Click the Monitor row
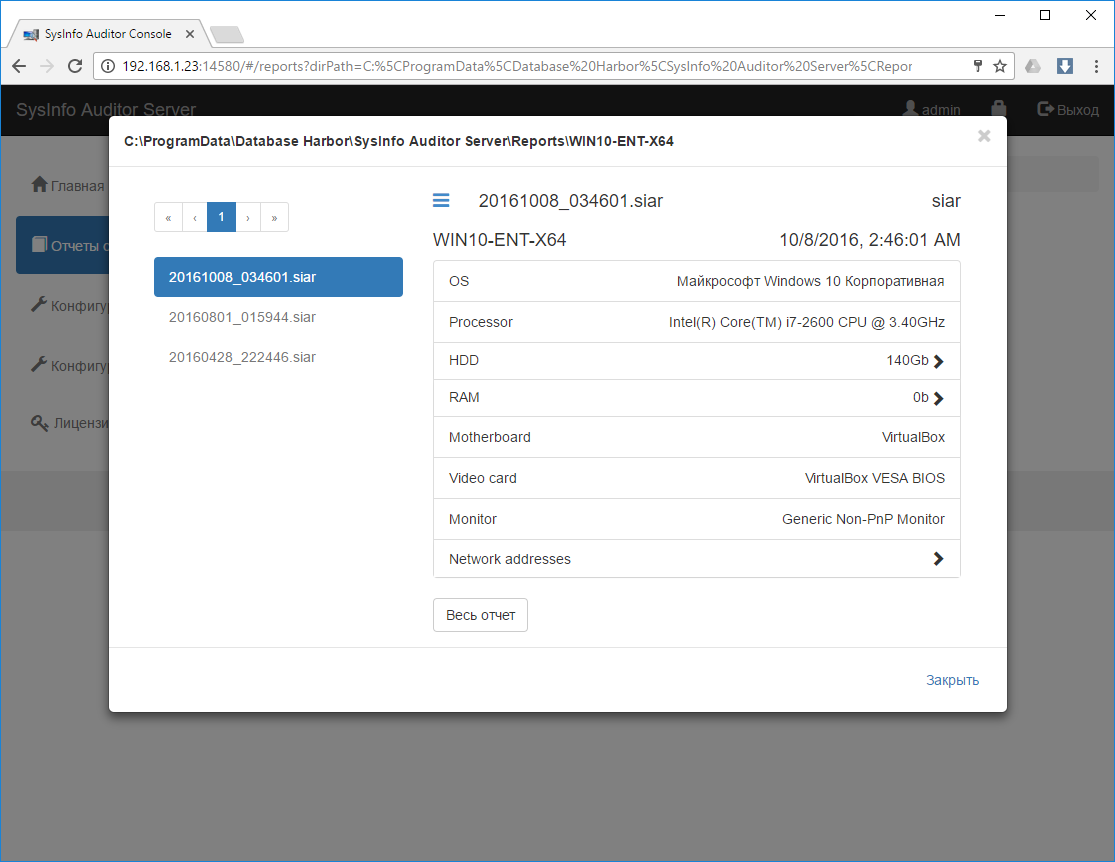 point(696,519)
